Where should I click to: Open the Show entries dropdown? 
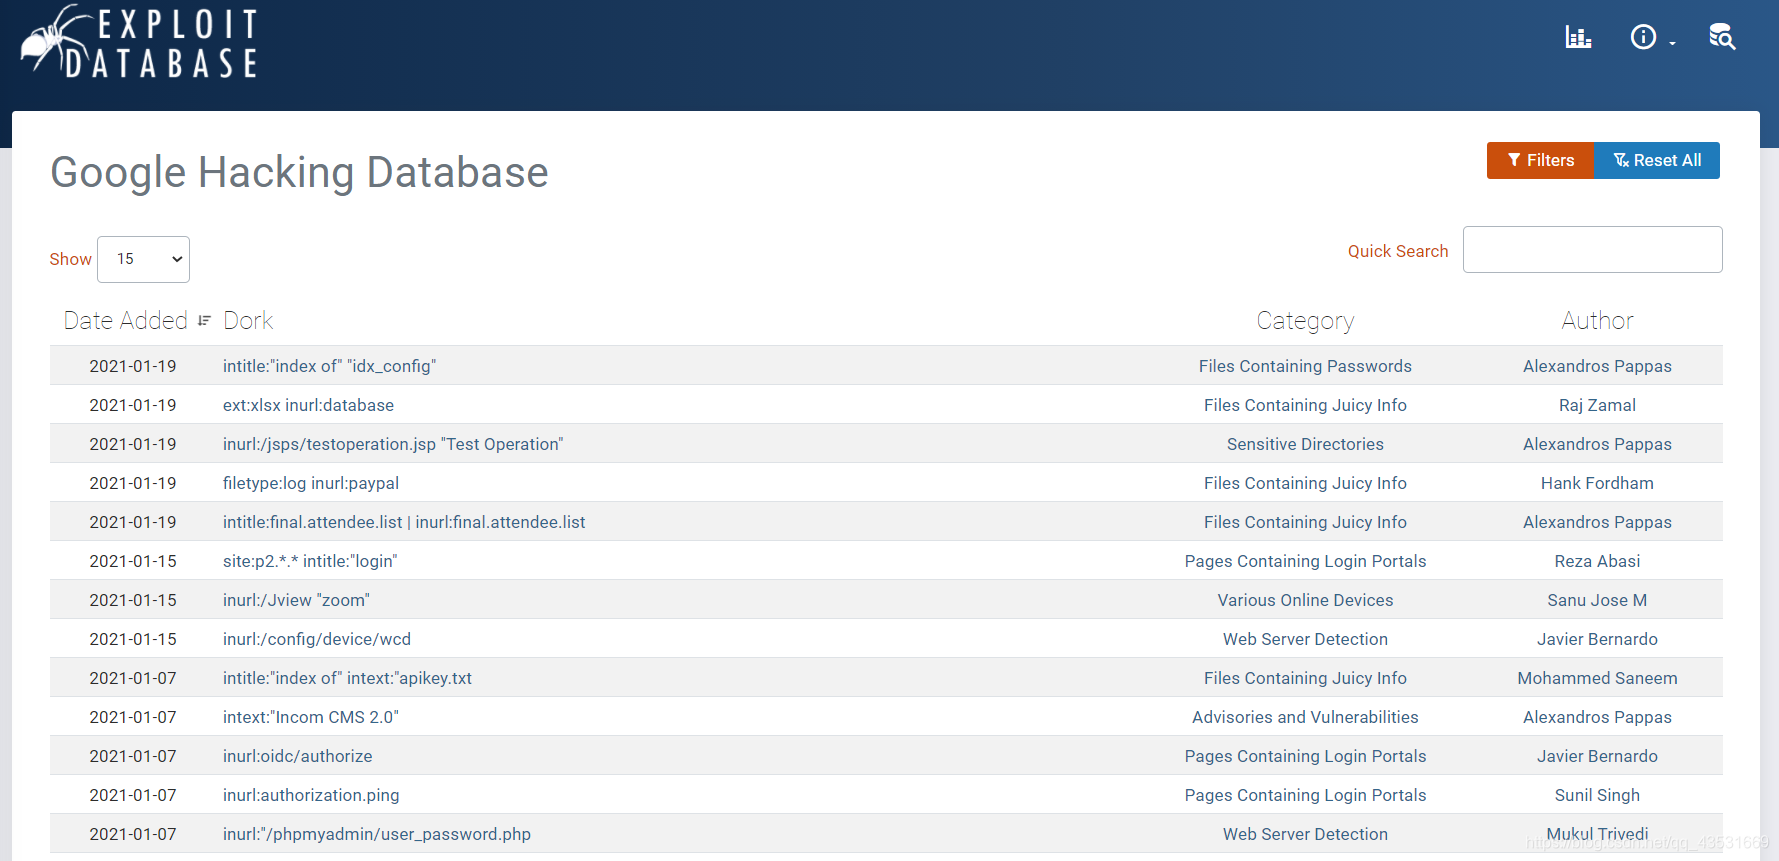coord(144,259)
